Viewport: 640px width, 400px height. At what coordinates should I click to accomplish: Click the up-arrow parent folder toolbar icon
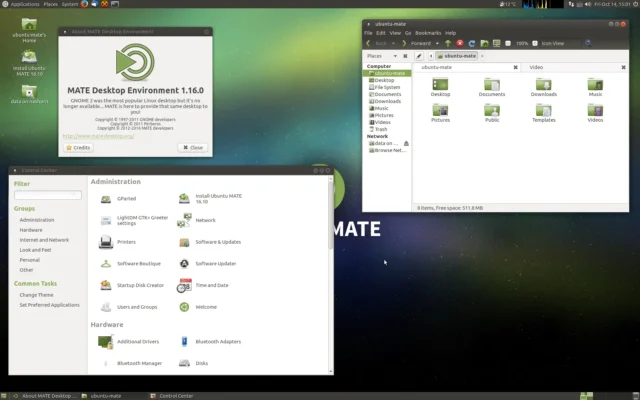coord(448,43)
